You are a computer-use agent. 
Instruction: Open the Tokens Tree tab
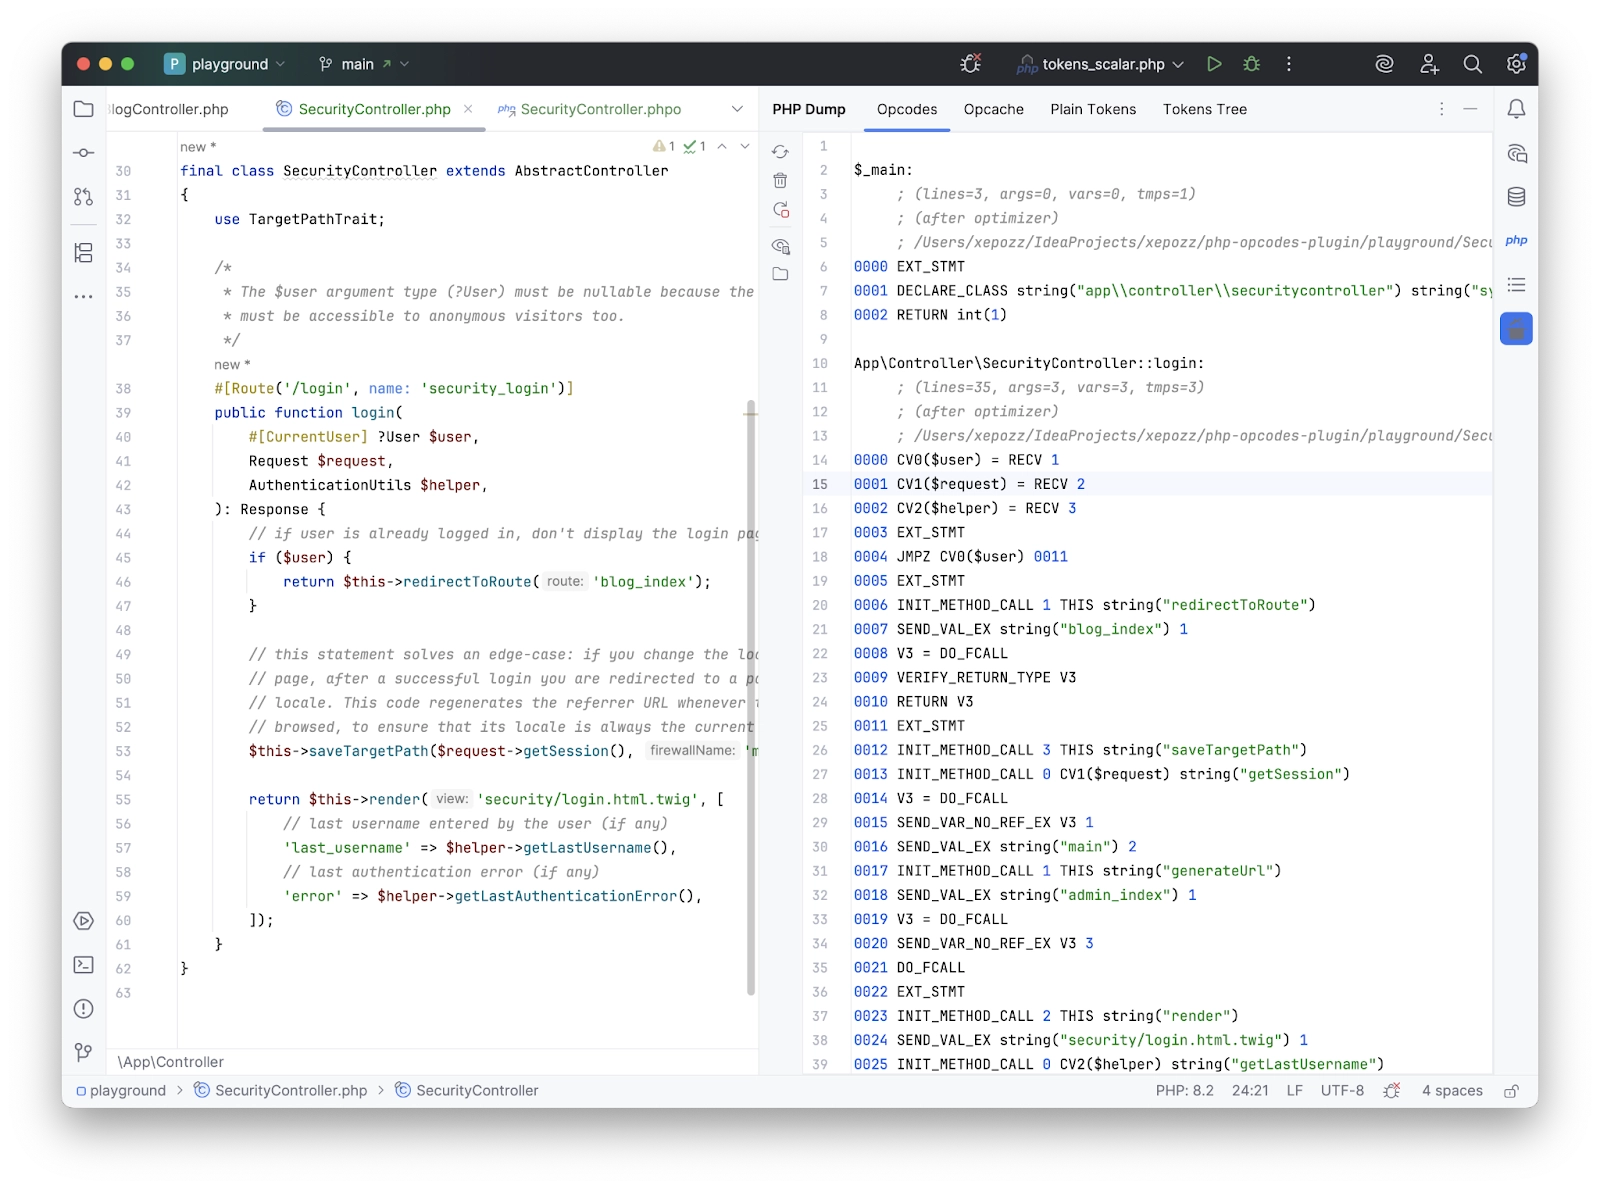[1204, 109]
